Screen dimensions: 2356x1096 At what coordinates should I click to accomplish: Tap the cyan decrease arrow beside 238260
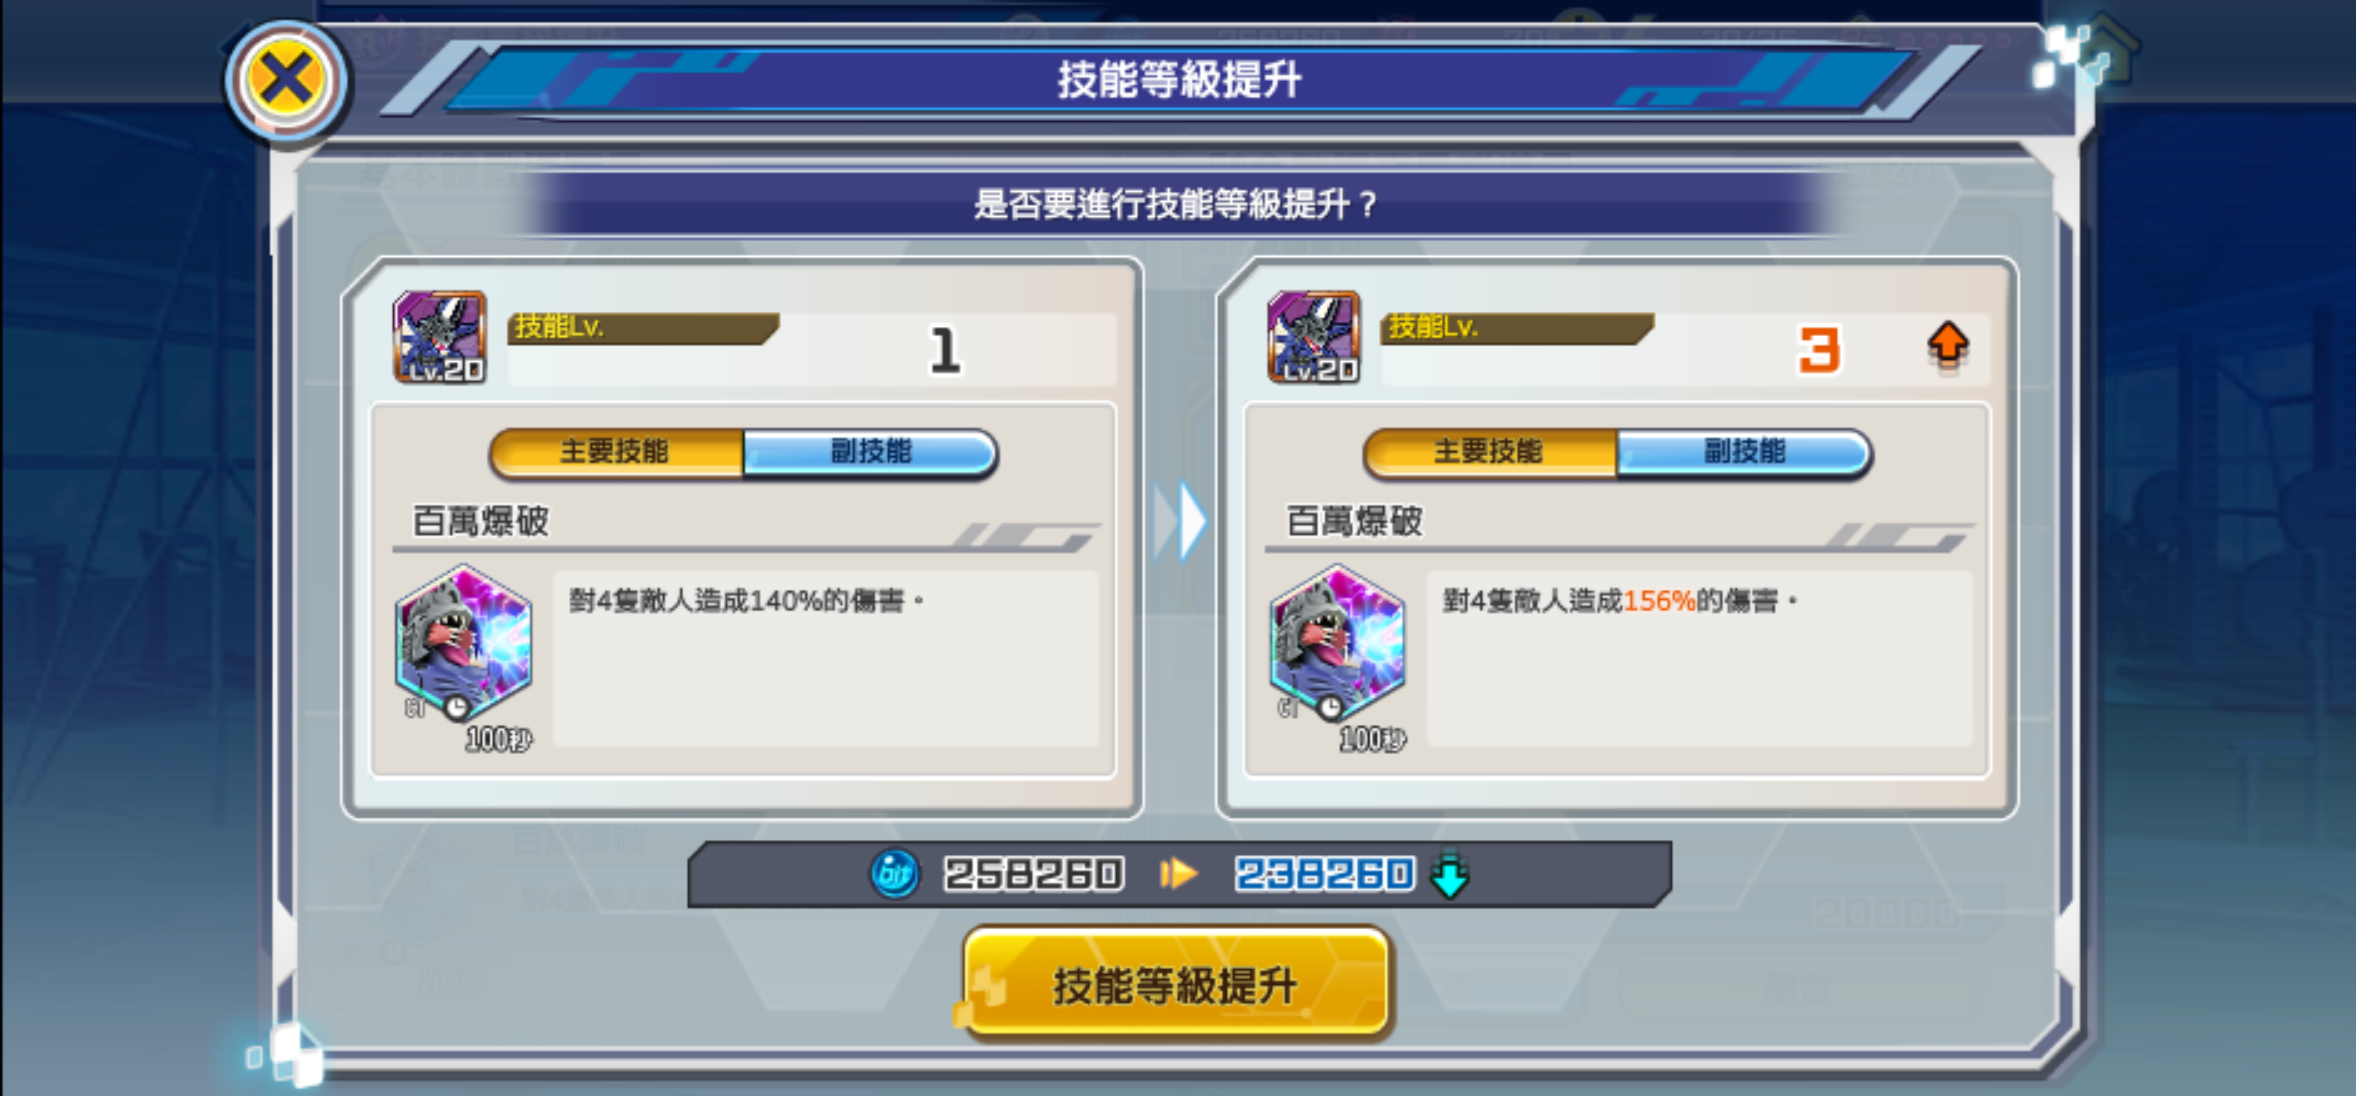click(x=1450, y=874)
